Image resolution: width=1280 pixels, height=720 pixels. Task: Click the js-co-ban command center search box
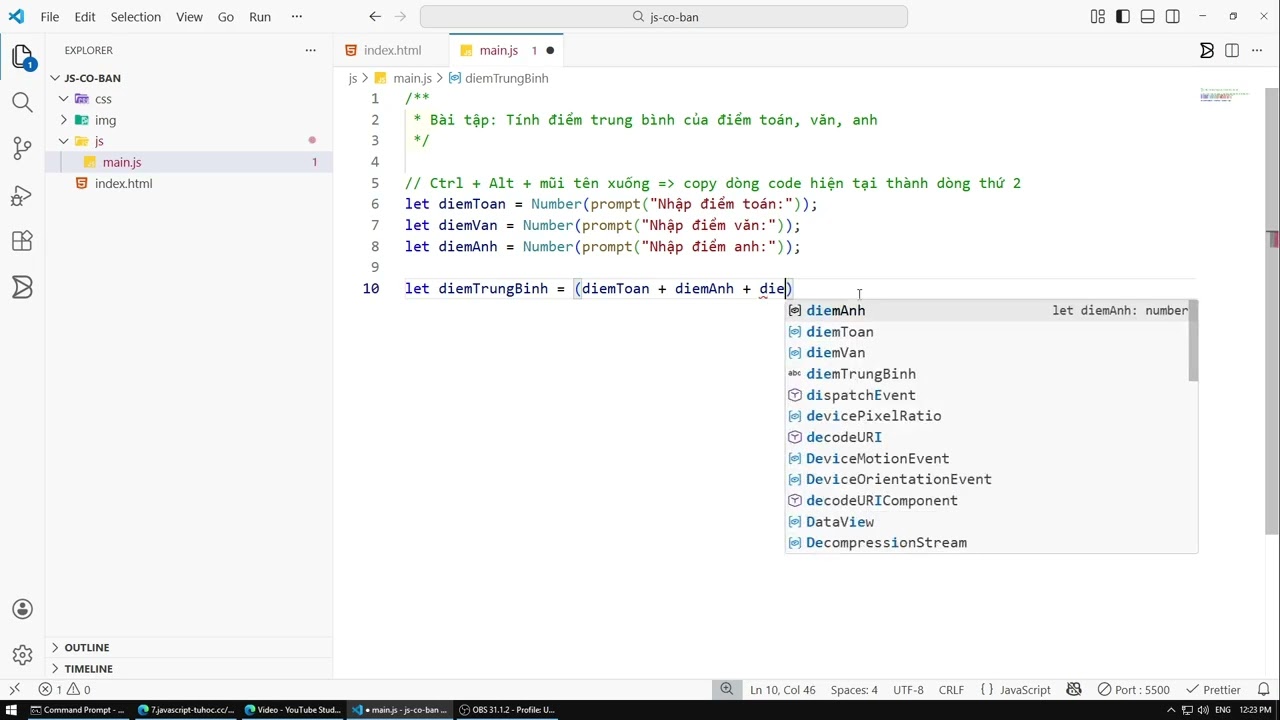click(x=664, y=16)
